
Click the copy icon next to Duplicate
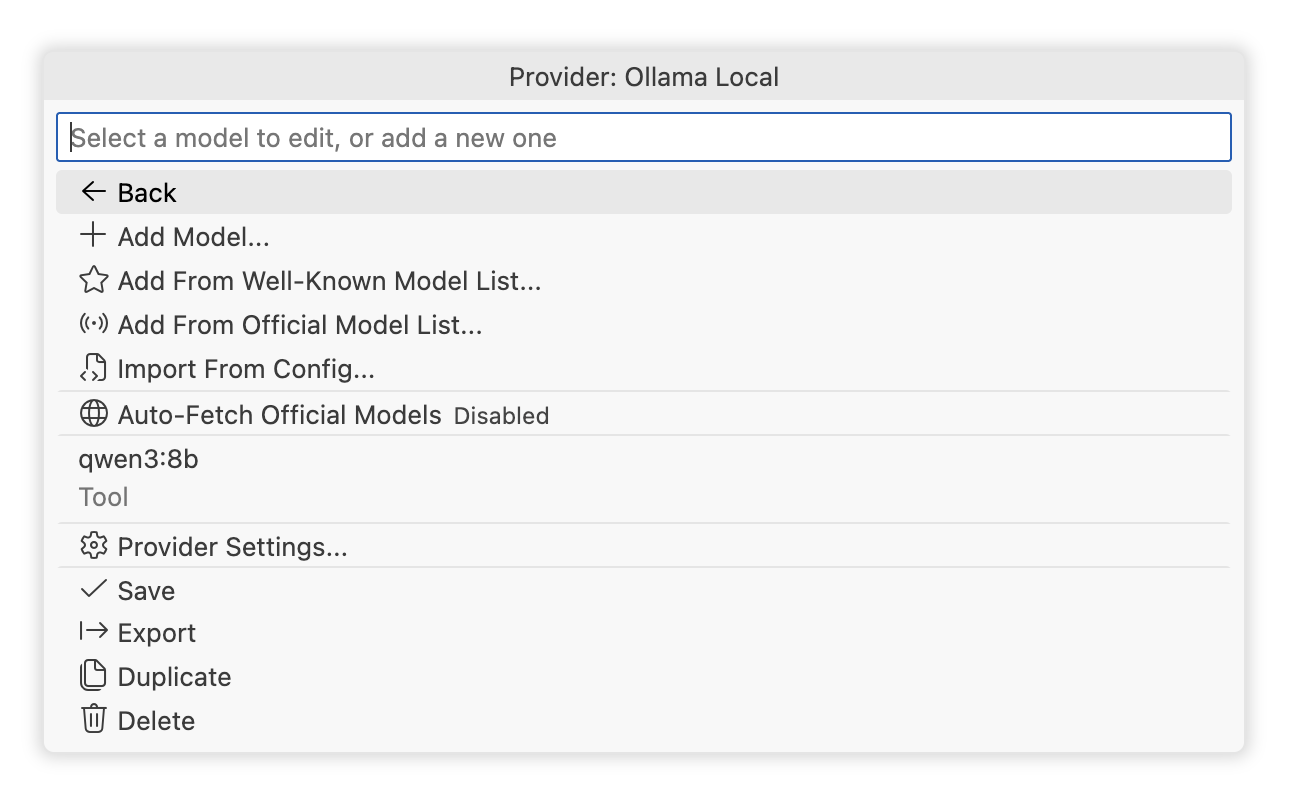pos(93,676)
